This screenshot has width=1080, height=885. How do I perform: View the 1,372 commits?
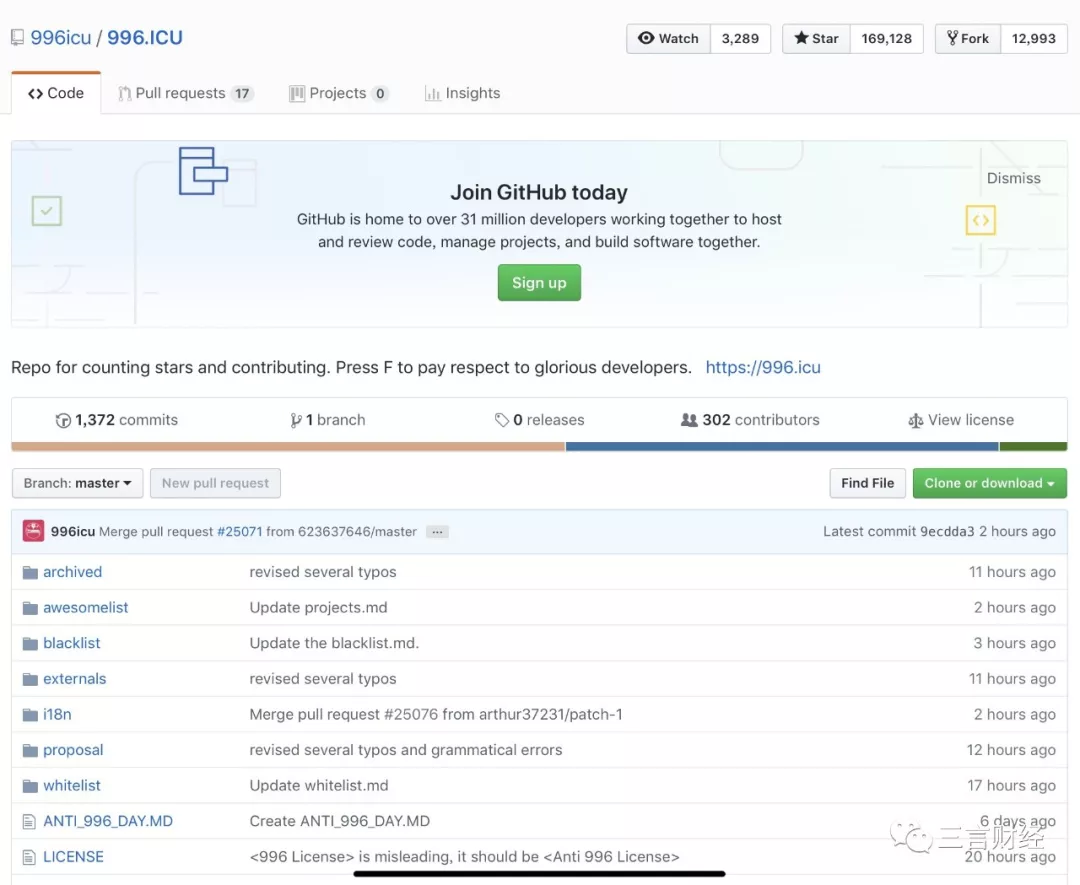116,420
